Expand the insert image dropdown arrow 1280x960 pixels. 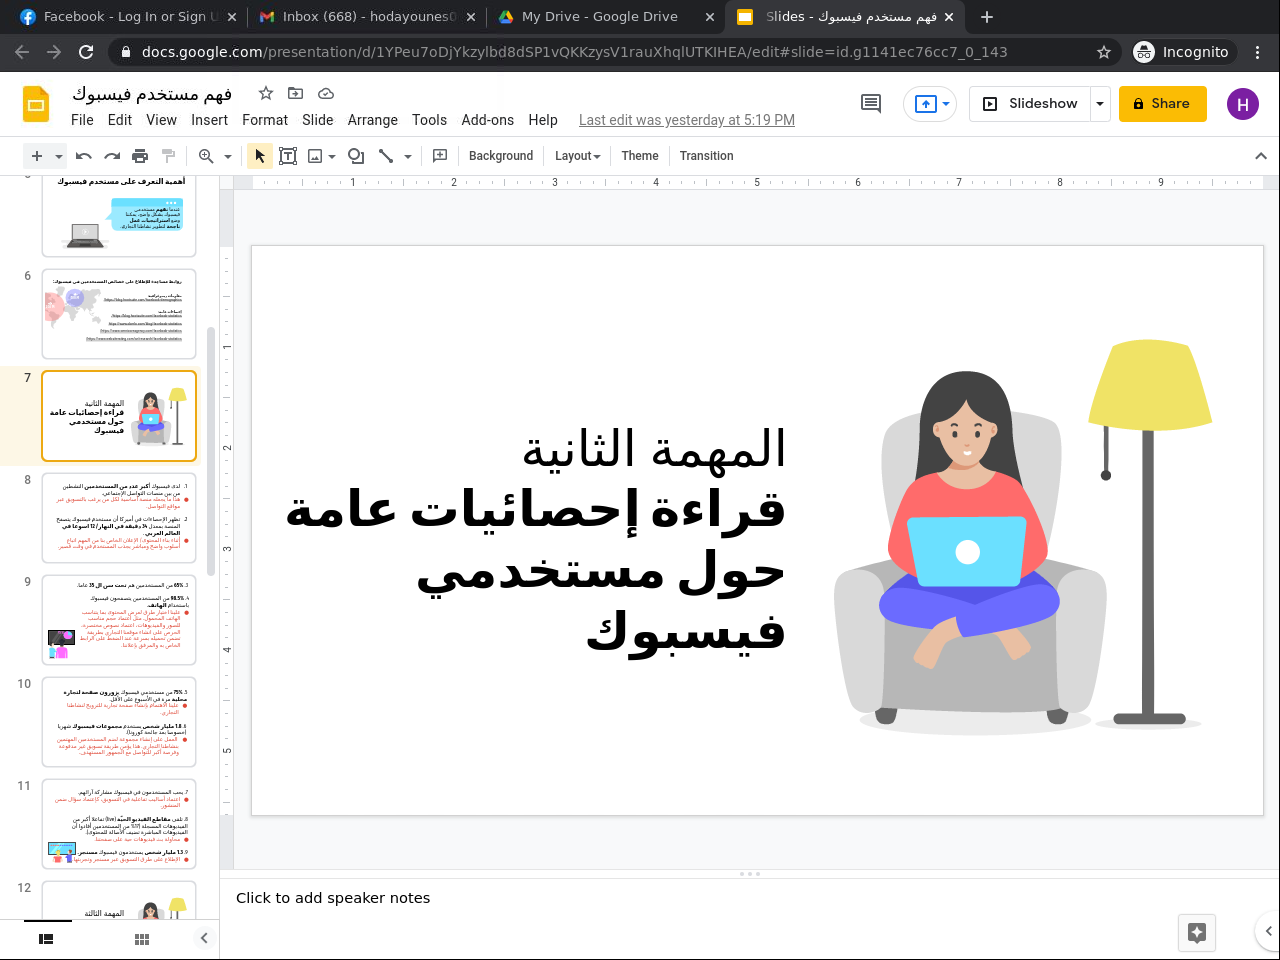click(332, 156)
